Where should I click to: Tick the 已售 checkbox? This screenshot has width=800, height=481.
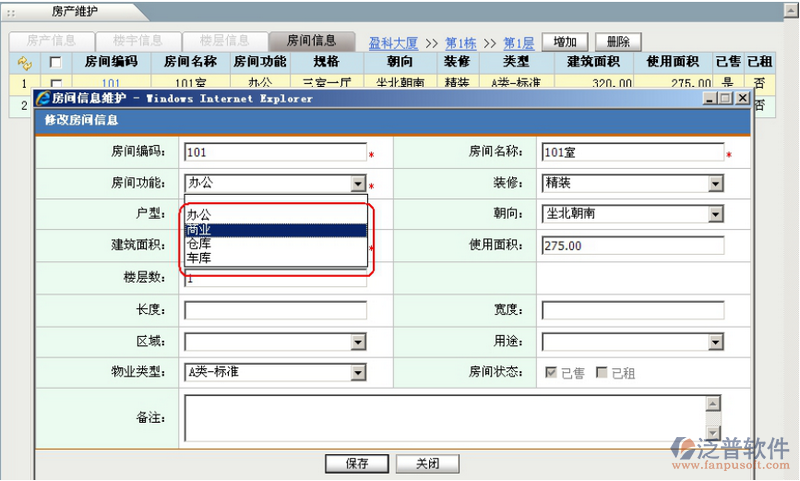(550, 373)
